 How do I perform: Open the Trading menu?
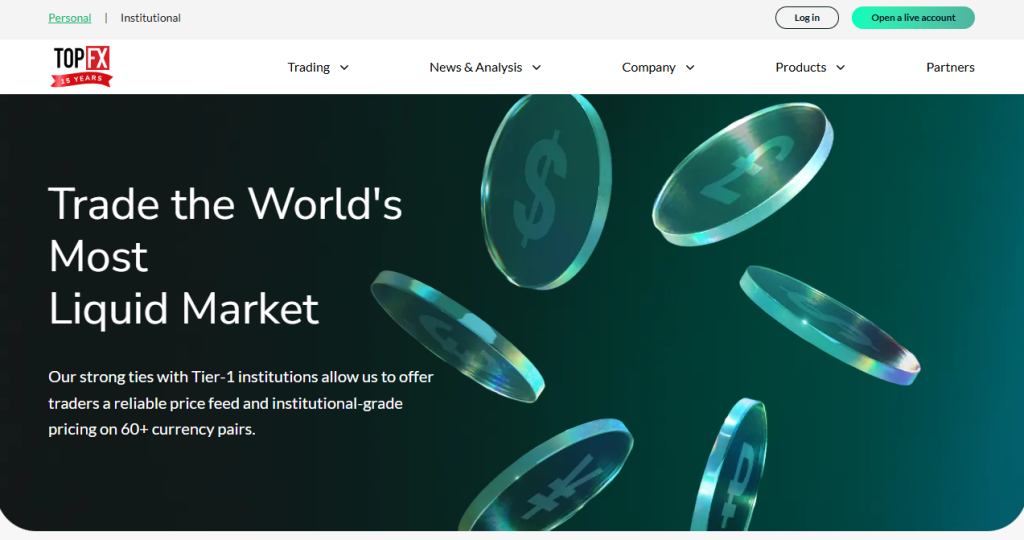[x=309, y=68]
